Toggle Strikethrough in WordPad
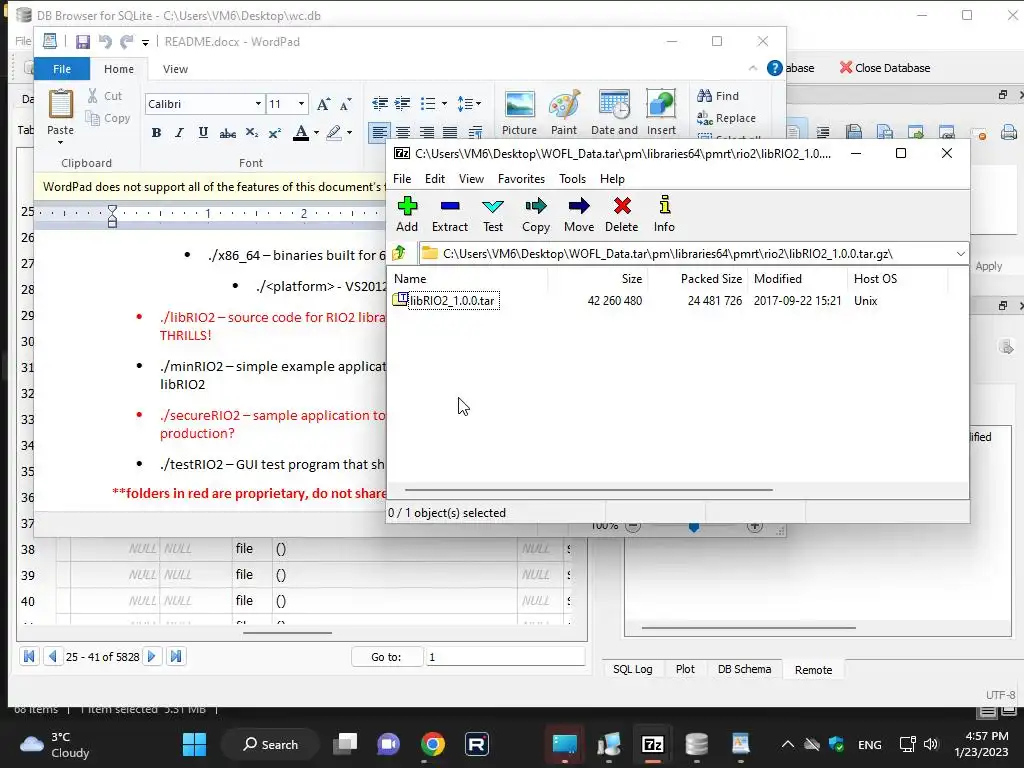 coord(227,133)
